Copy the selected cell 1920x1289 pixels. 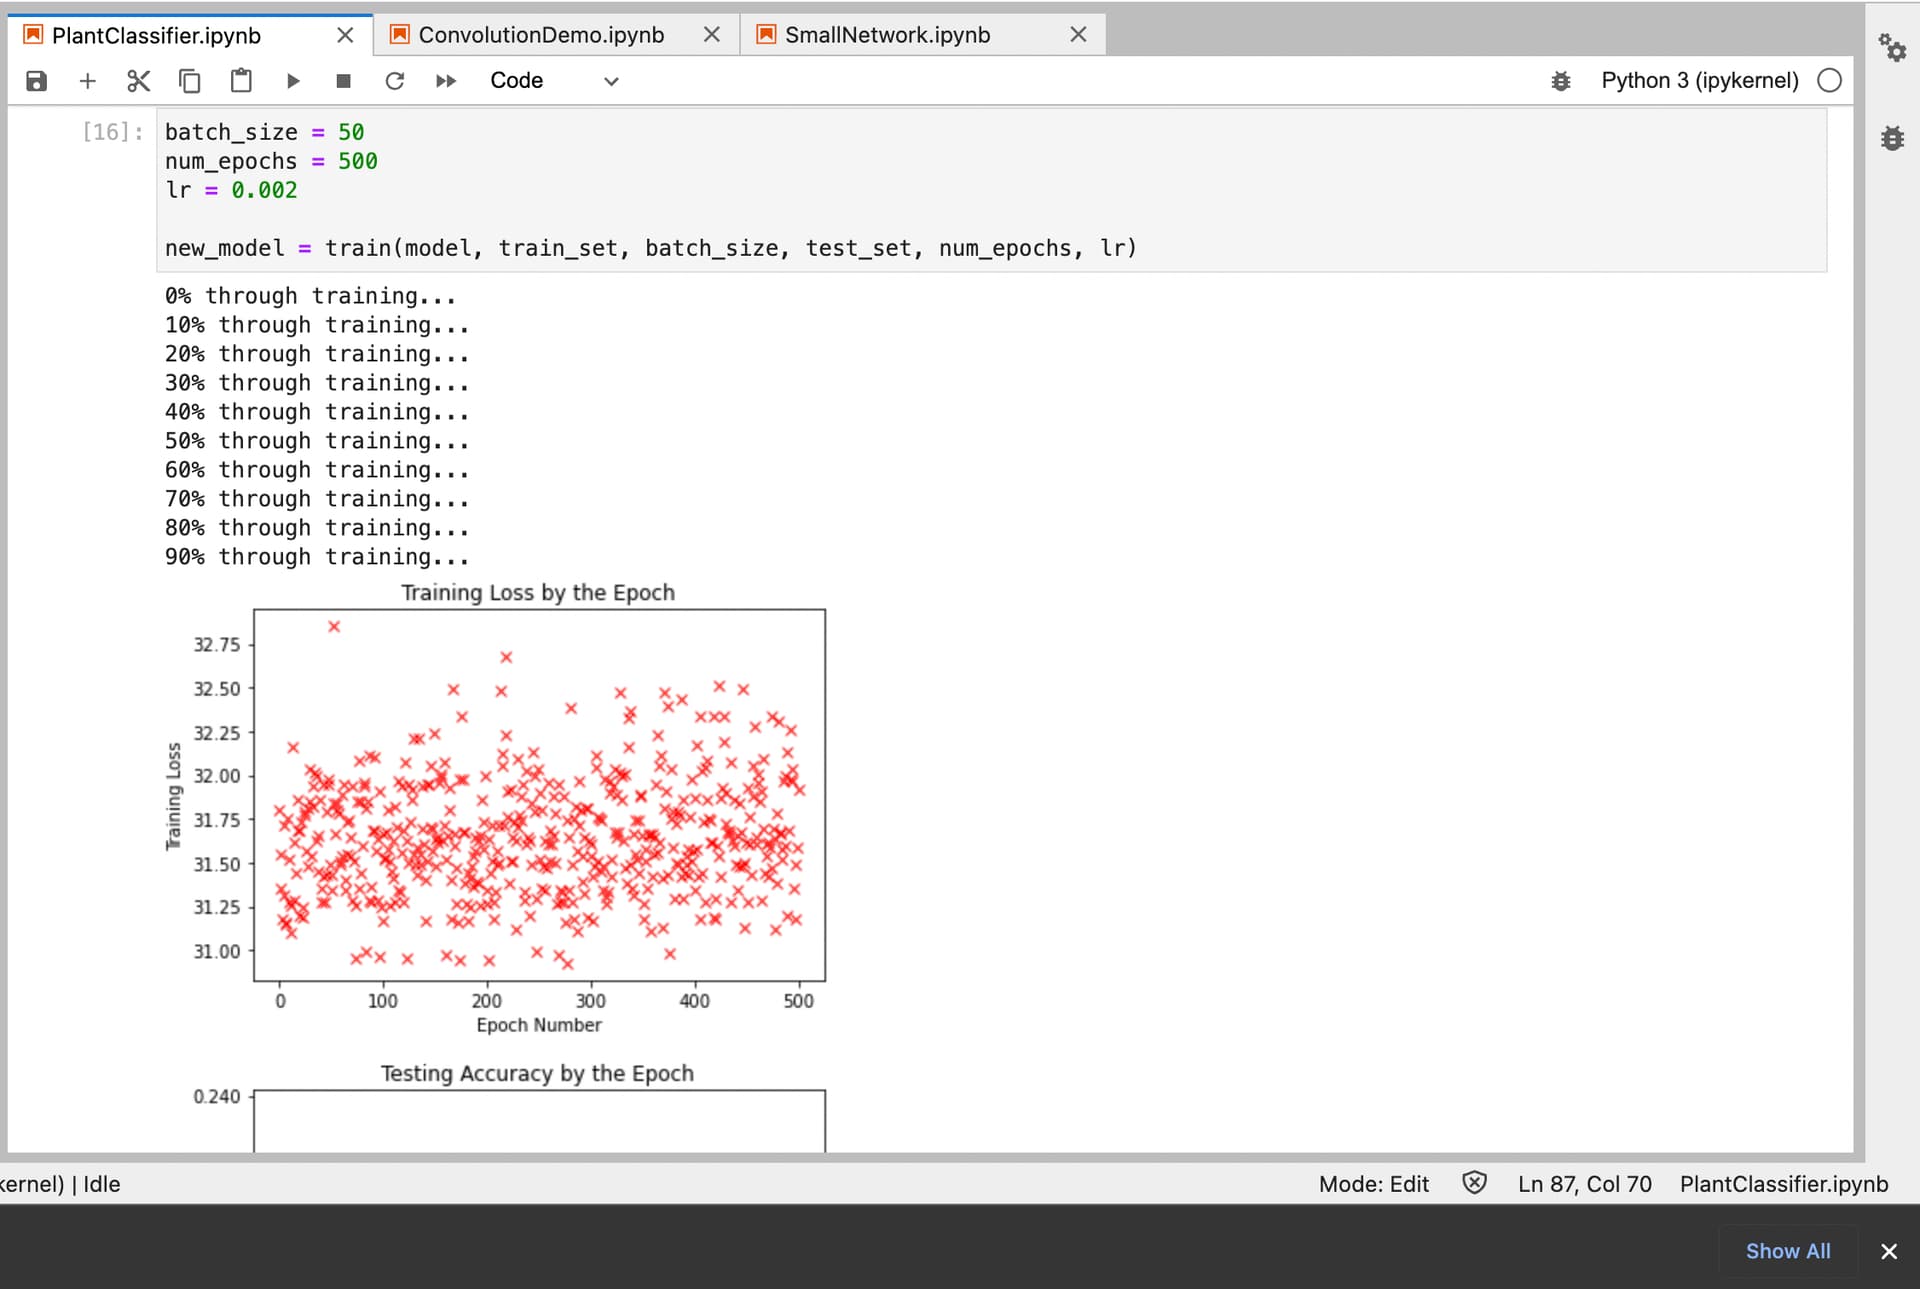coord(189,81)
